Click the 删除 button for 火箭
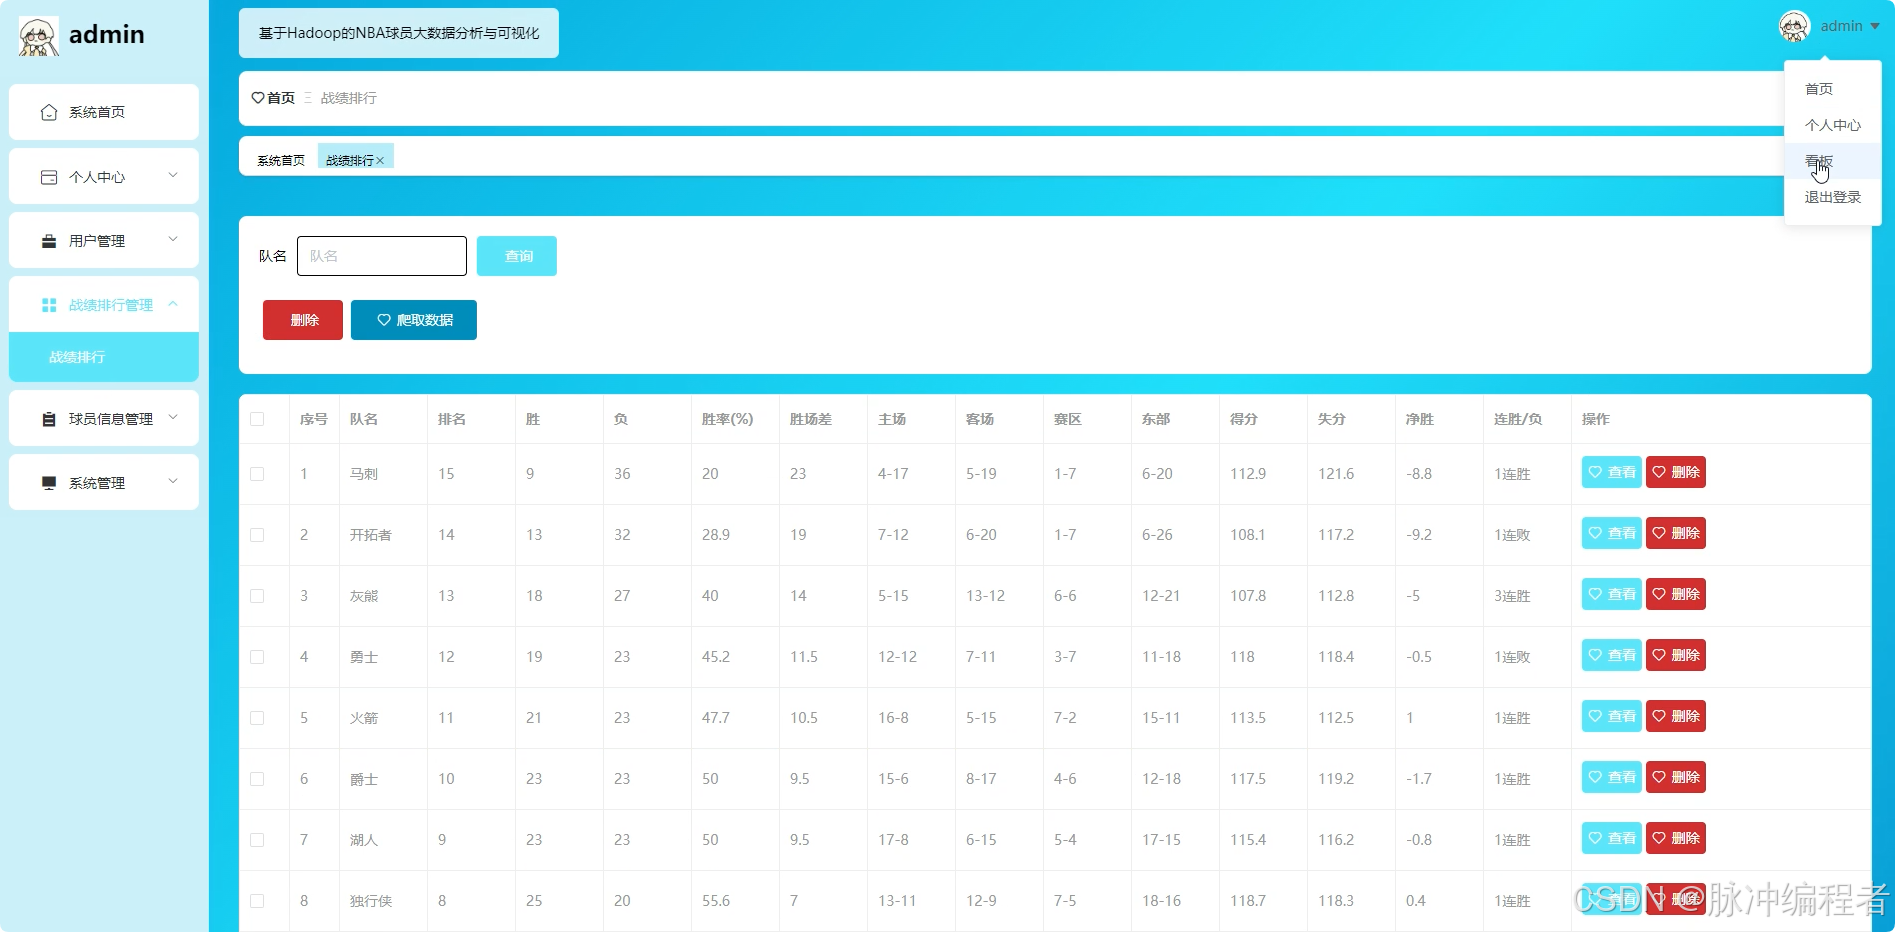Screen dimensions: 1895x932 [1676, 716]
